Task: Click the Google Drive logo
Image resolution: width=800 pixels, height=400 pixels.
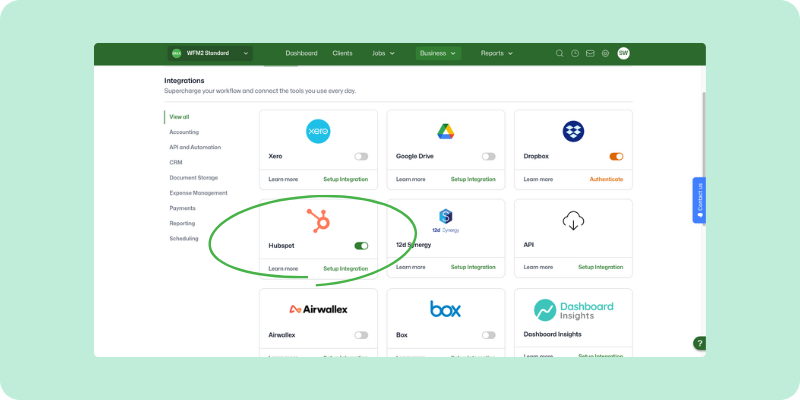Action: (x=446, y=132)
